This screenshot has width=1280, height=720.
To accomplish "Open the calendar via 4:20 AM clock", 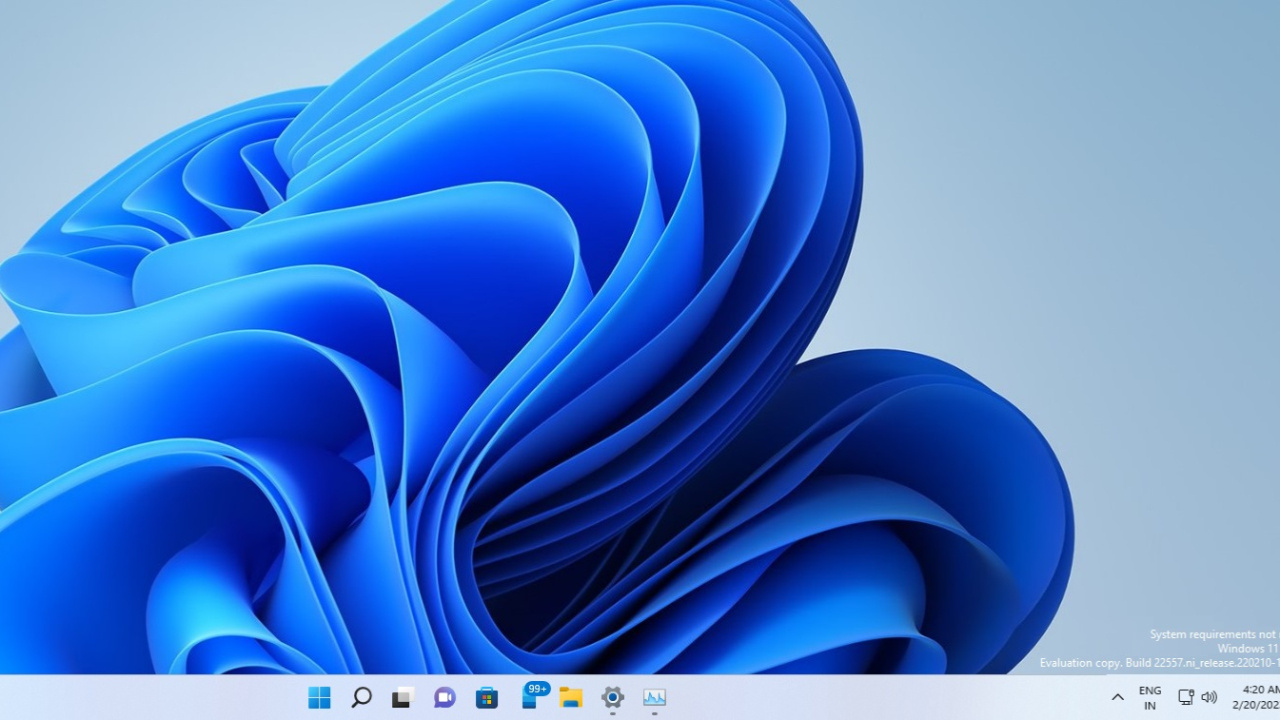I will pos(1259,689).
